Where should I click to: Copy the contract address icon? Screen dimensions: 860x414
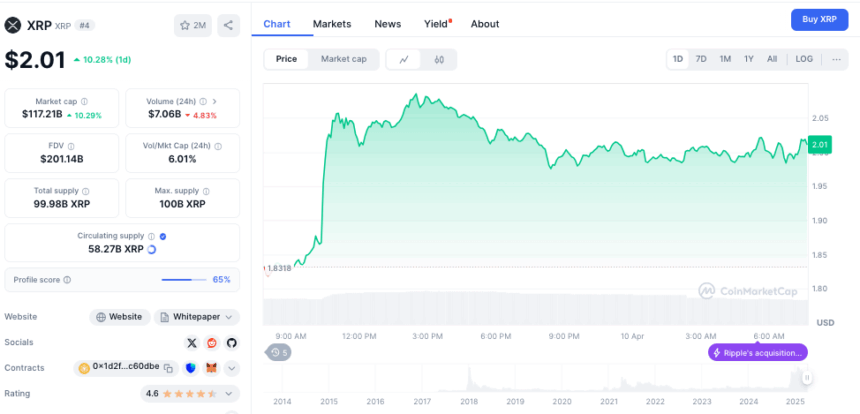pos(169,368)
